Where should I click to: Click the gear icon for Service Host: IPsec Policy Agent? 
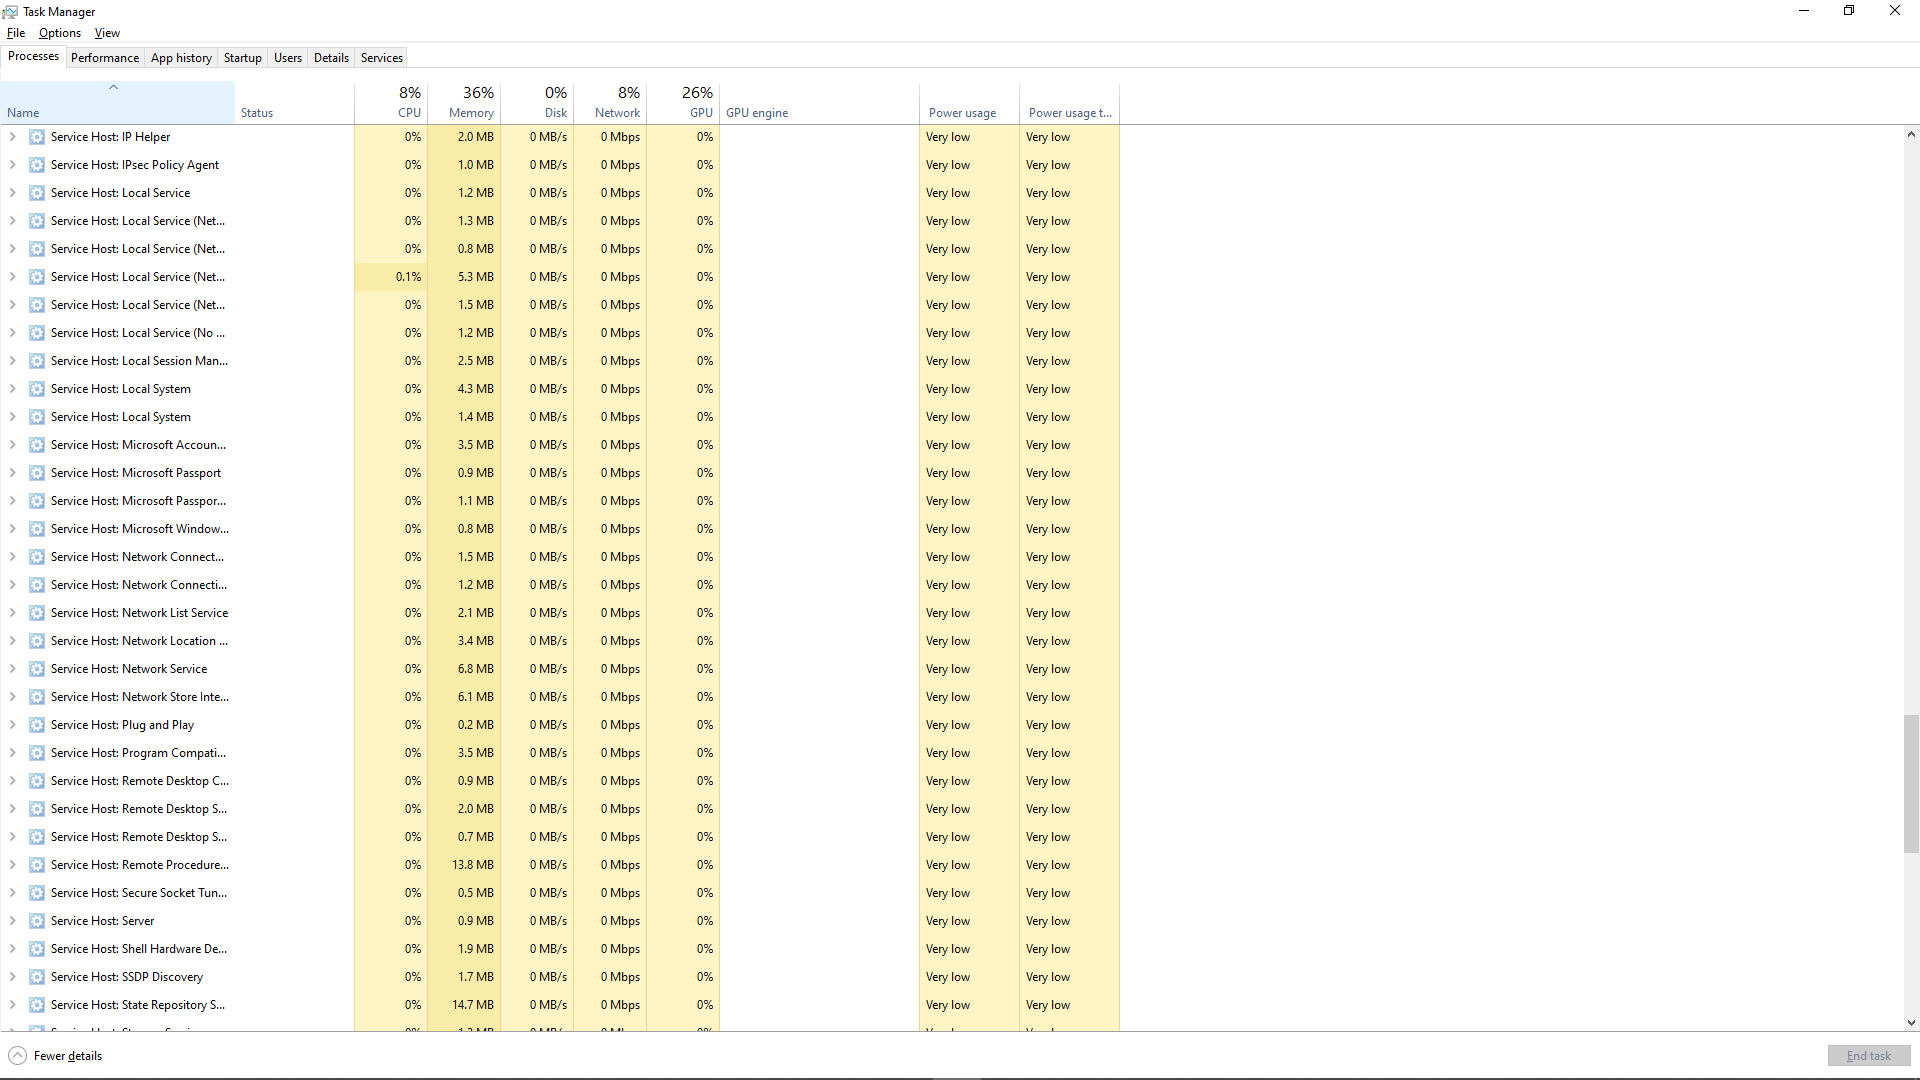[37, 165]
